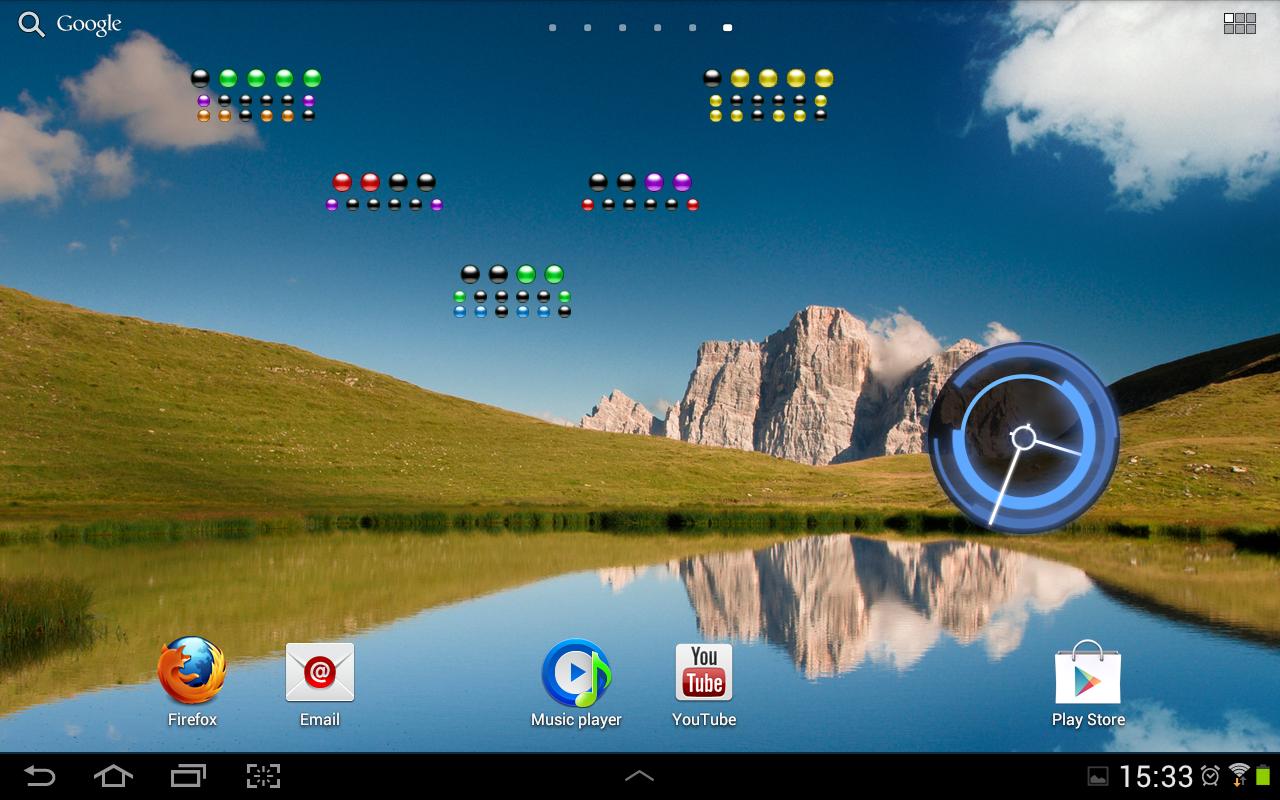Screen dimensions: 1280x800
Task: Open the all apps grid
Action: [x=1240, y=24]
